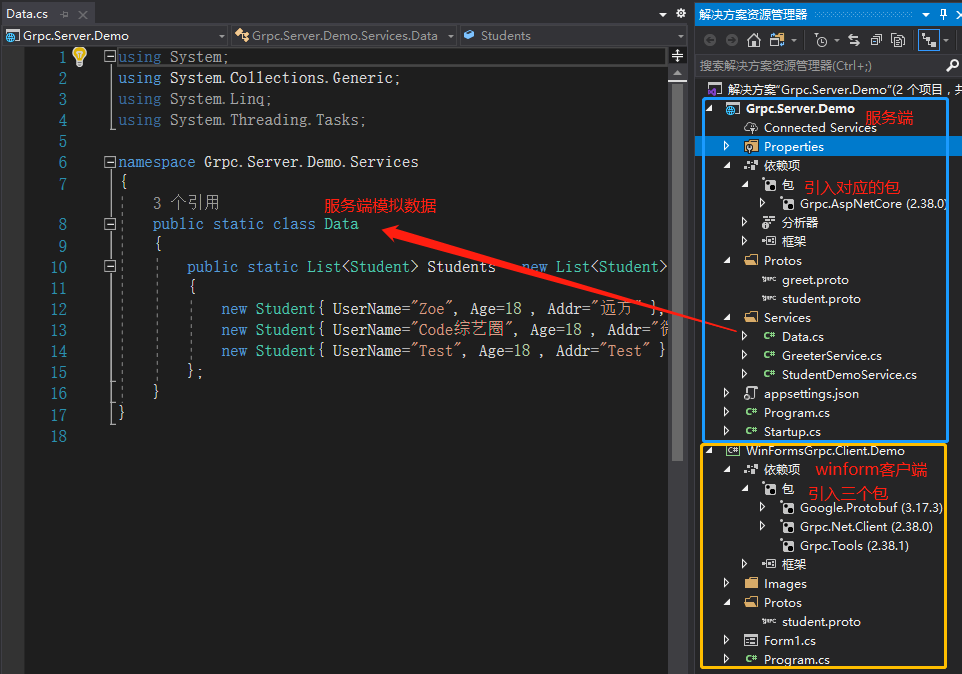Image resolution: width=962 pixels, height=674 pixels.
Task: Toggle the highlighted tree view toolbar button
Action: pyautogui.click(x=929, y=40)
